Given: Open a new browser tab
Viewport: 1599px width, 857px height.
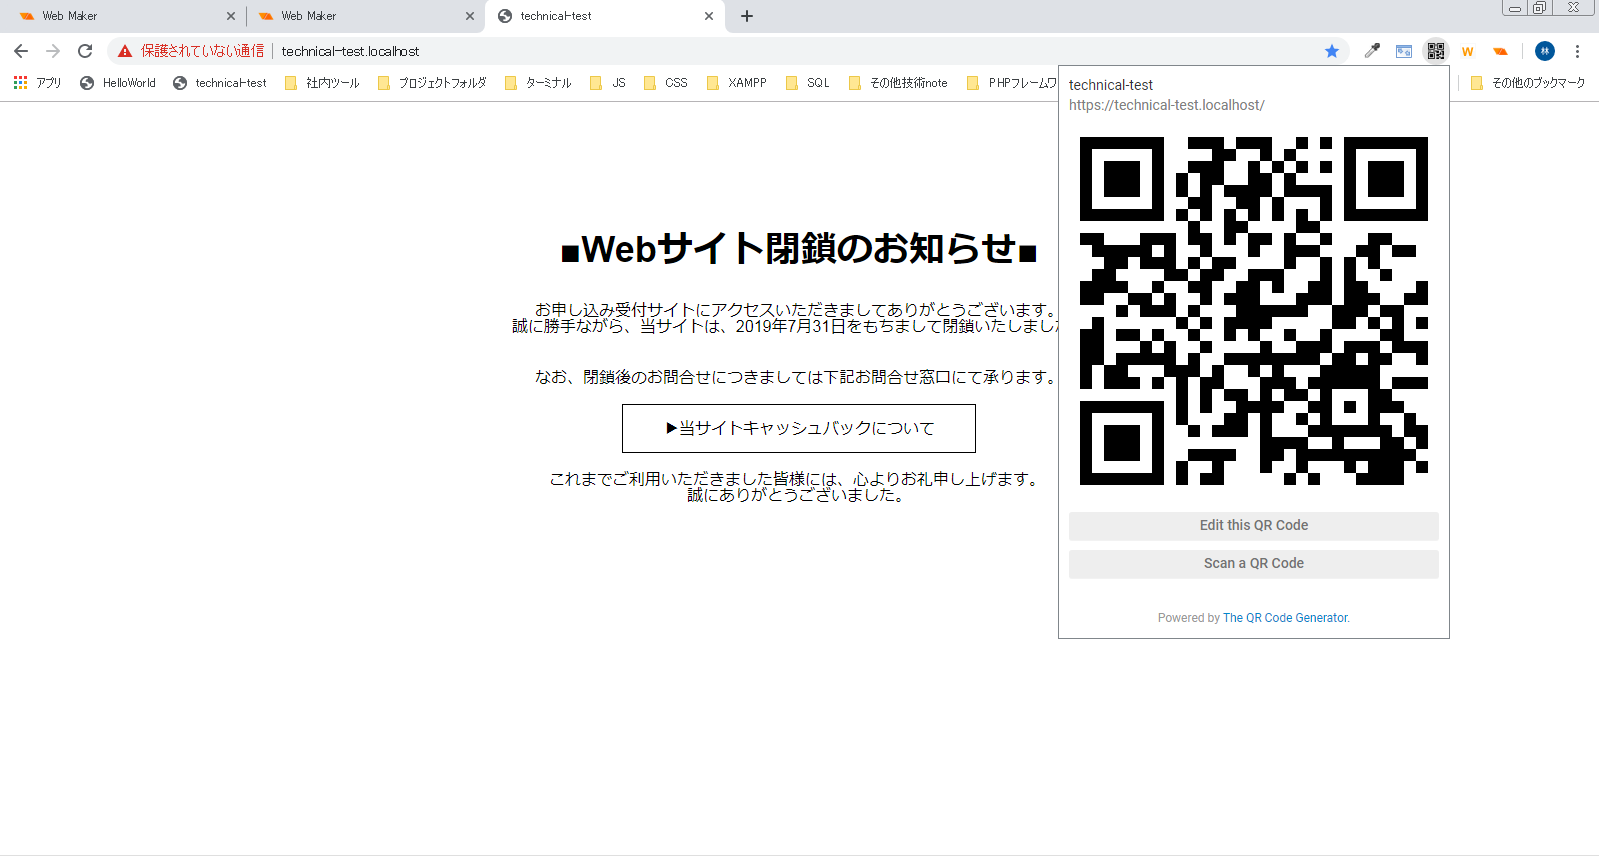Looking at the screenshot, I should pyautogui.click(x=747, y=16).
